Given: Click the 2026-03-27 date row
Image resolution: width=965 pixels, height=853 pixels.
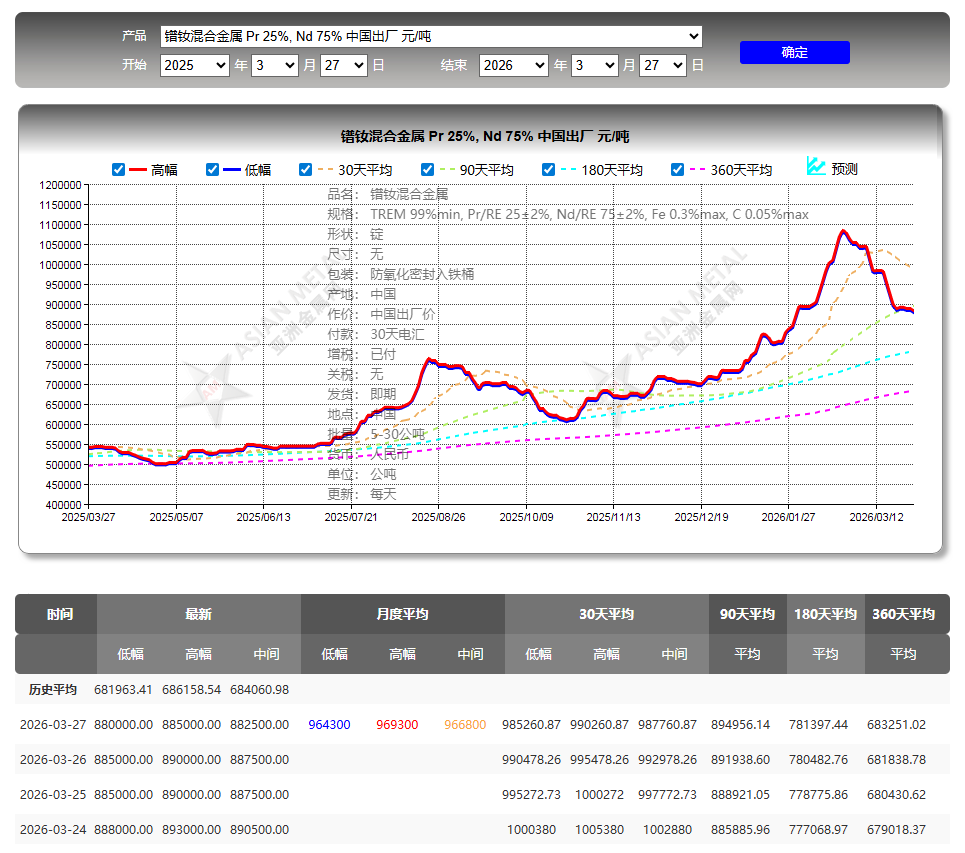Looking at the screenshot, I should point(482,725).
